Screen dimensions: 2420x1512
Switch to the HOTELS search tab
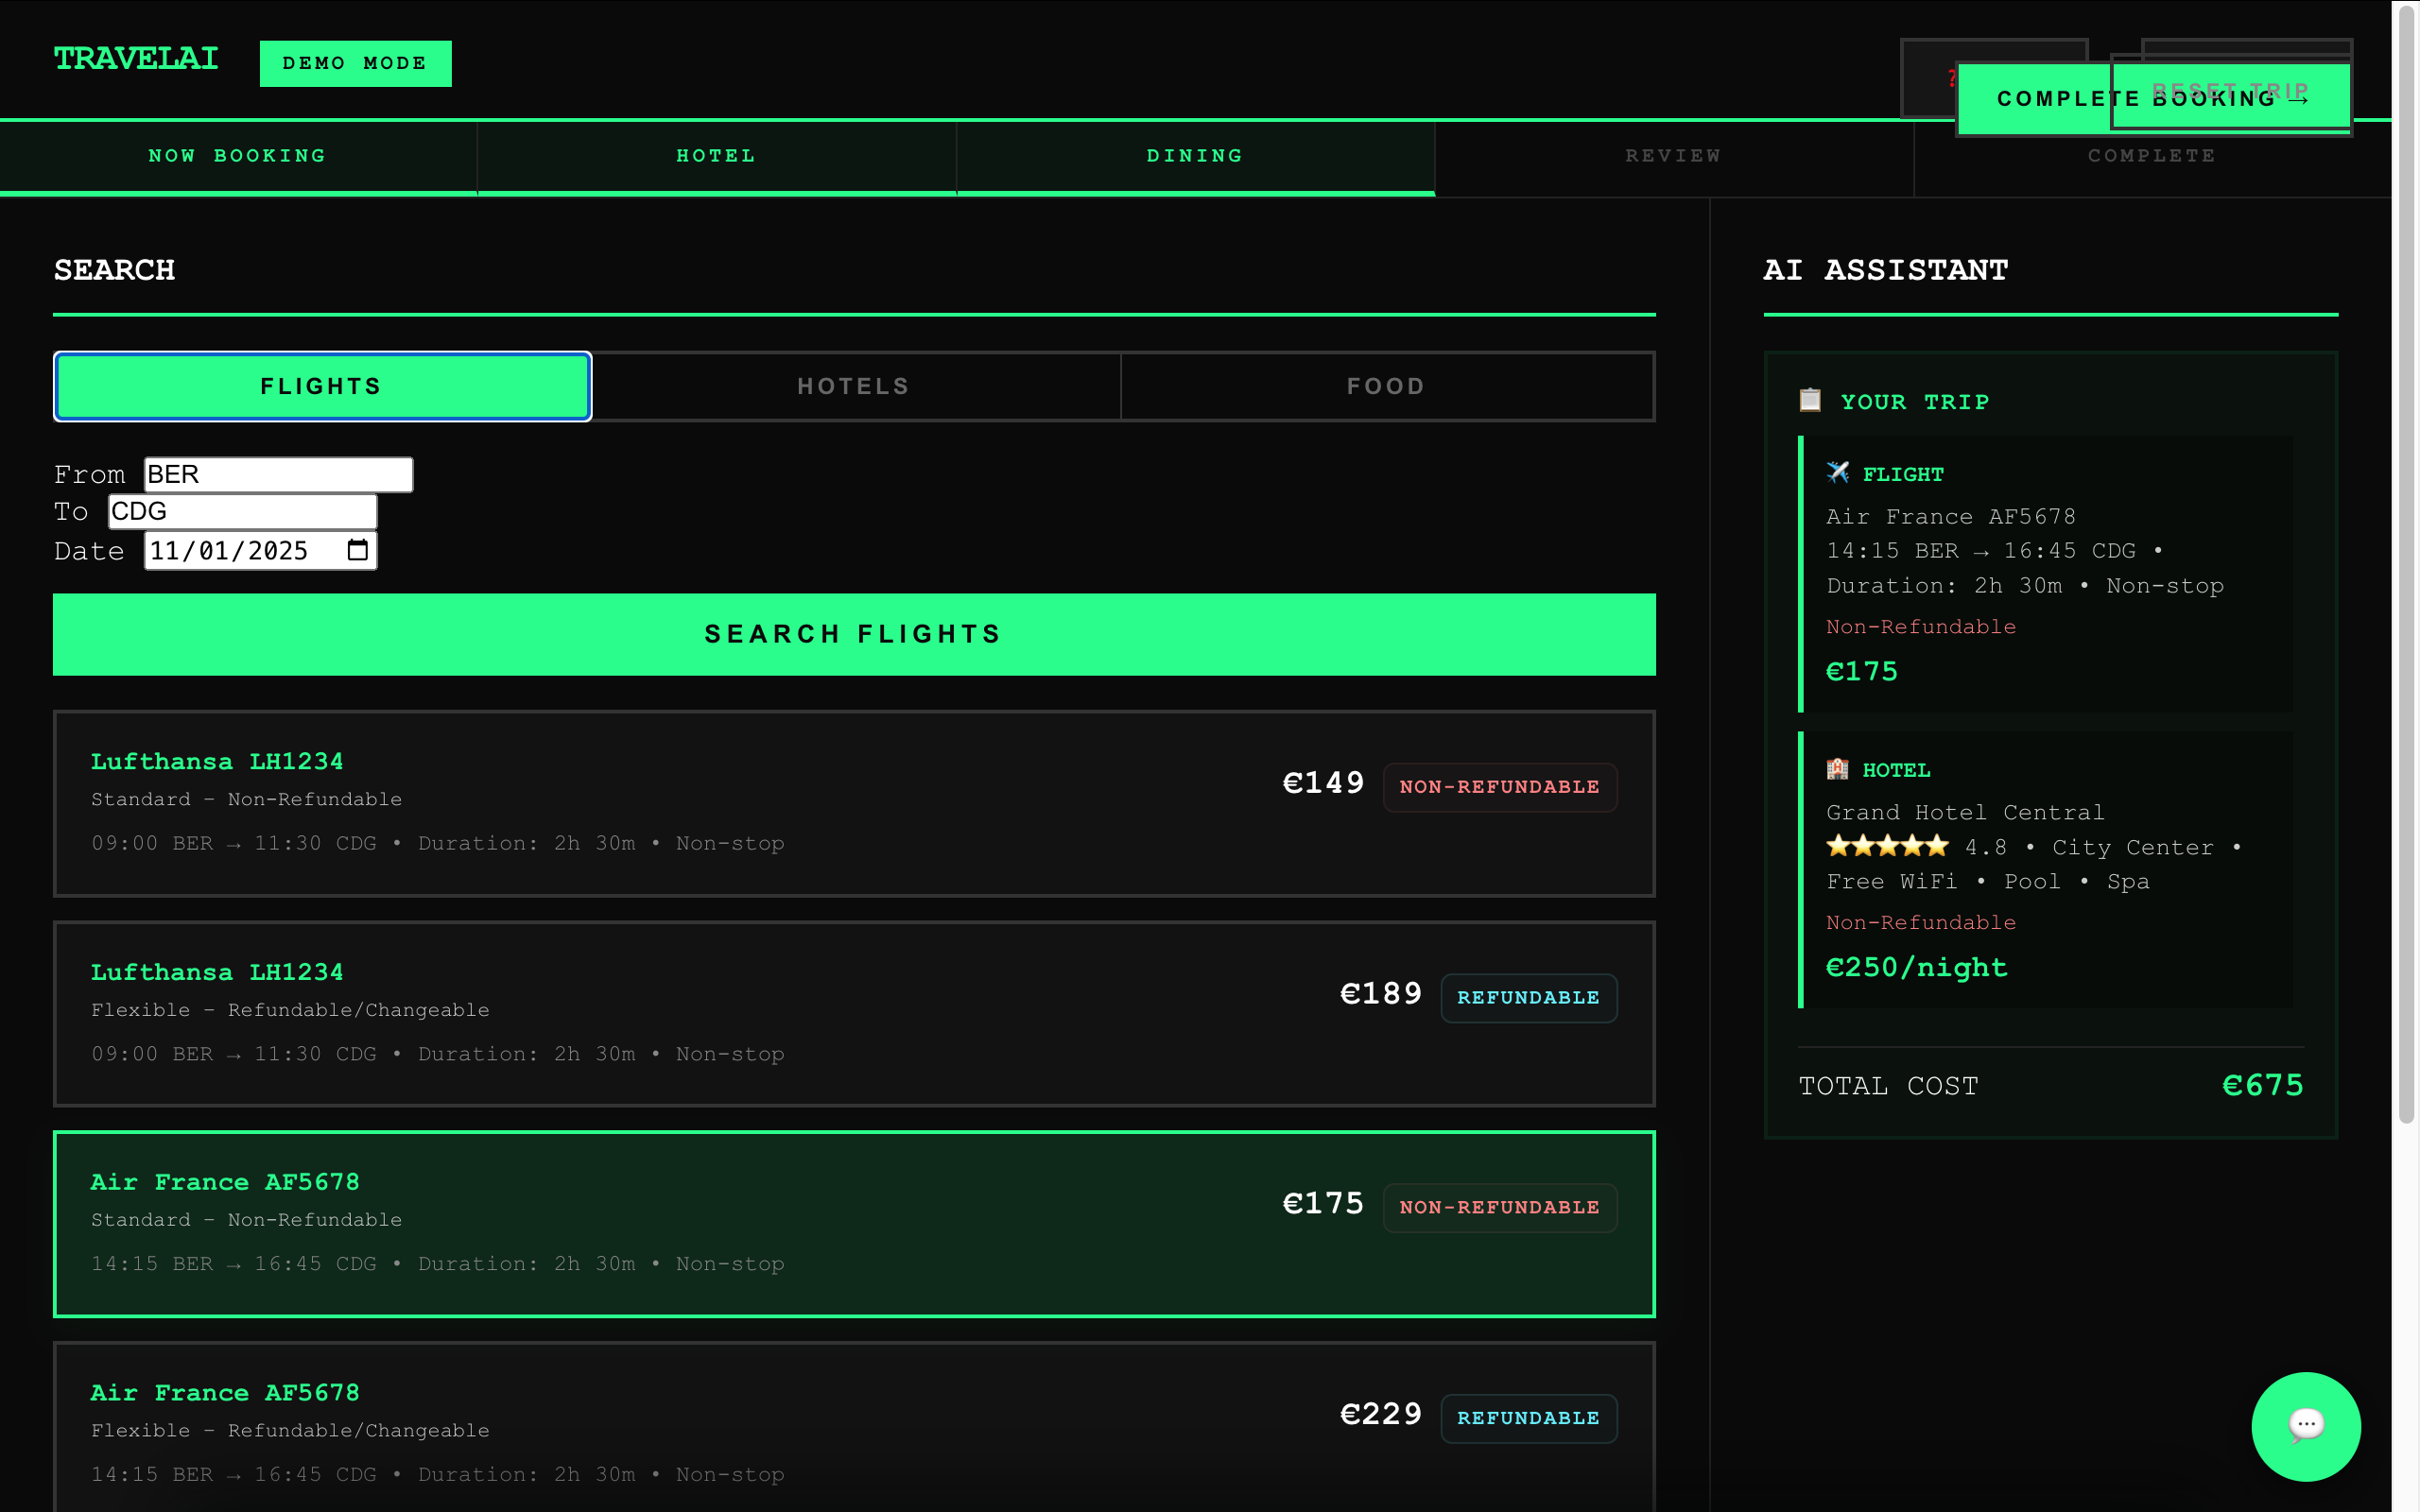[853, 386]
